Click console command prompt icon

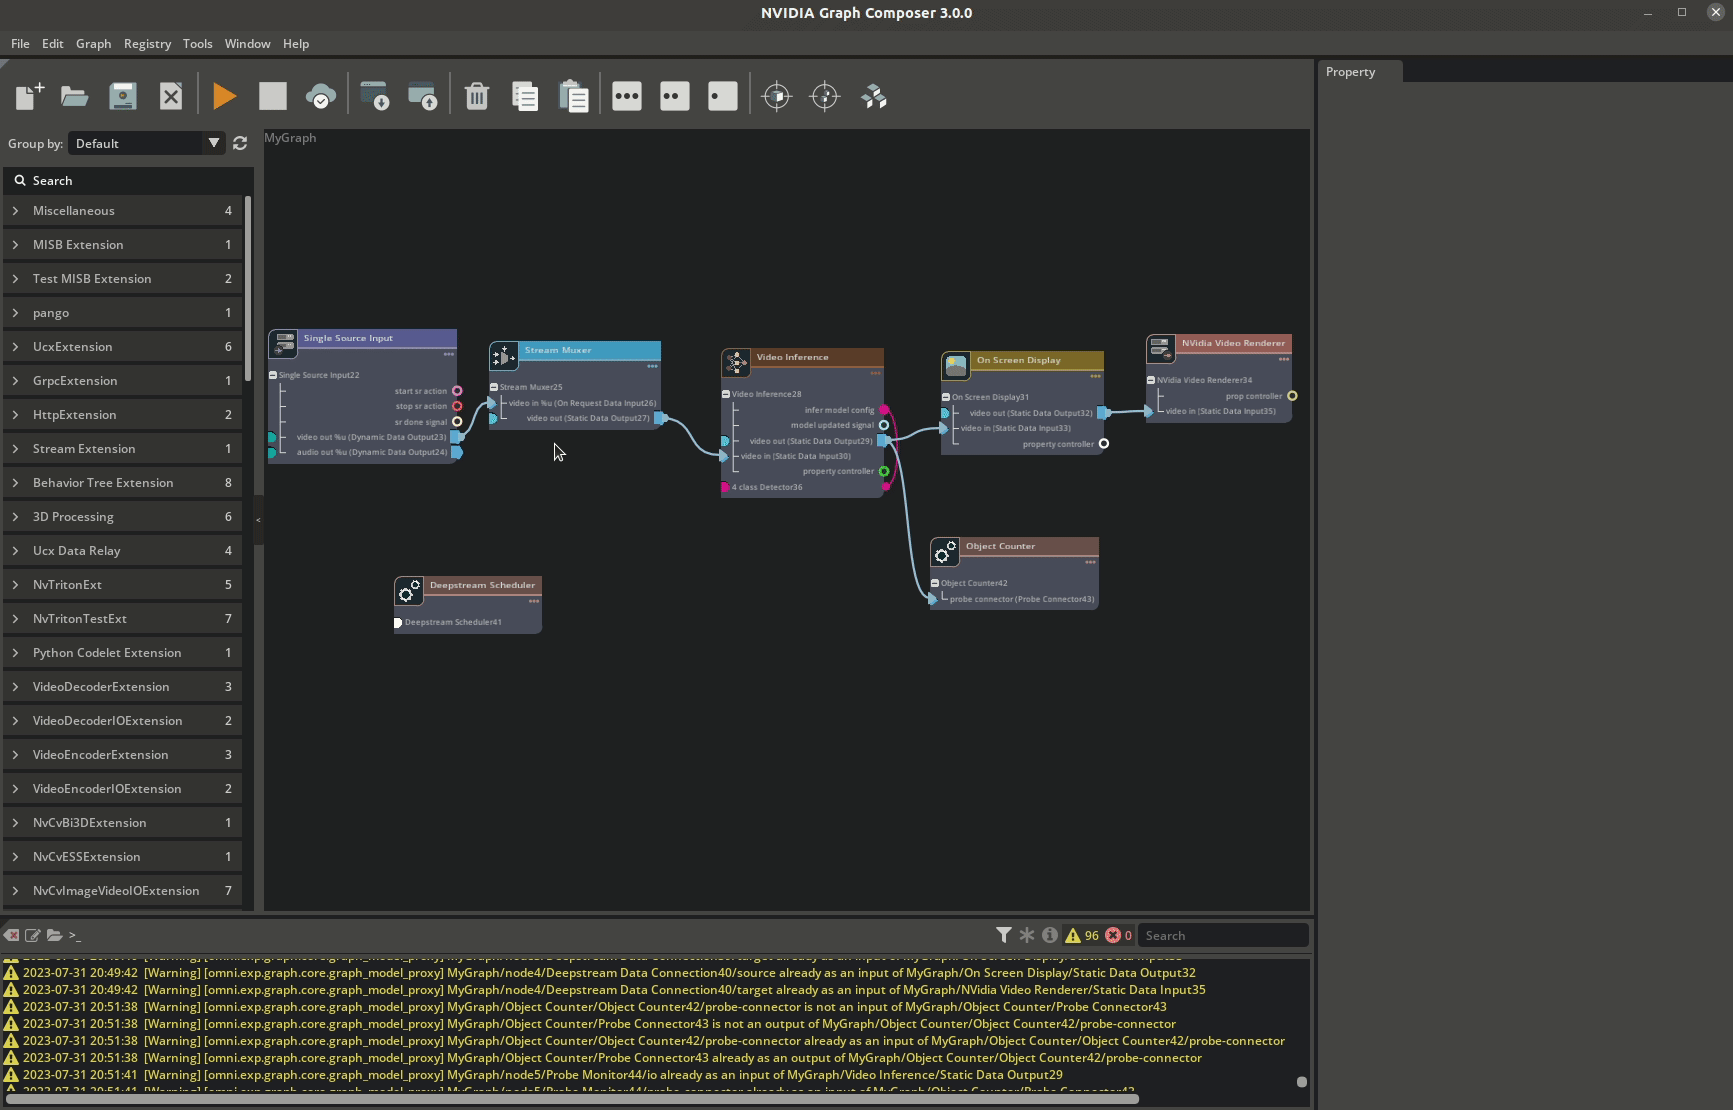pos(75,935)
